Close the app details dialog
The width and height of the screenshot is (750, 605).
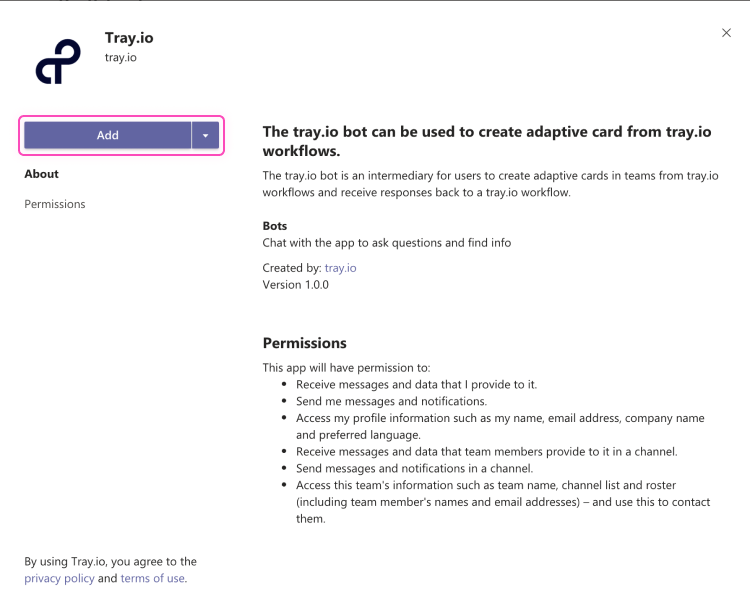(726, 33)
